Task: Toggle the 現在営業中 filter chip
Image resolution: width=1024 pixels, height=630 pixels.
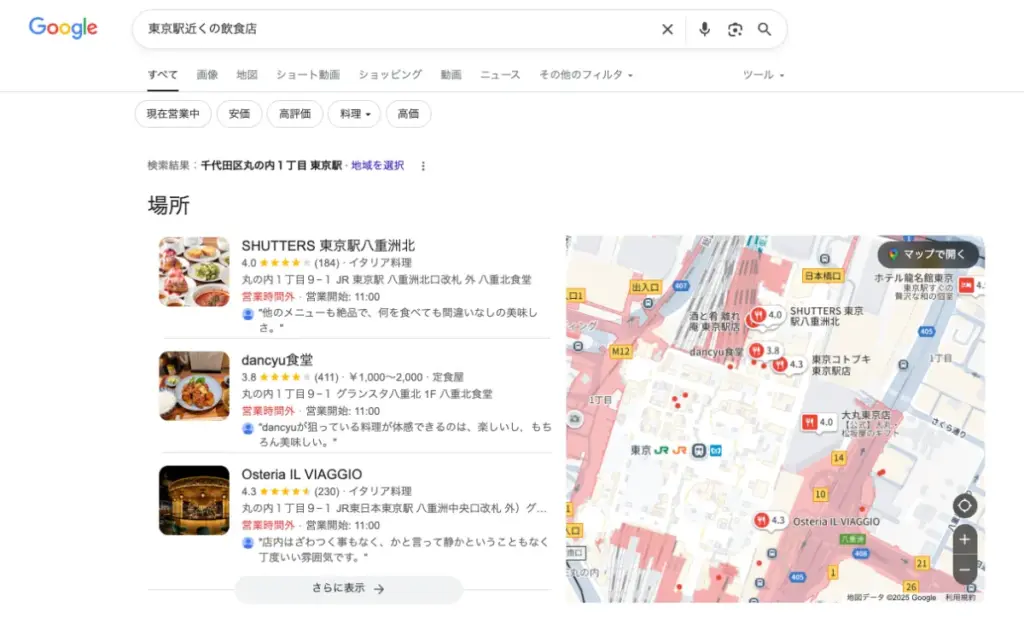Action: point(173,114)
